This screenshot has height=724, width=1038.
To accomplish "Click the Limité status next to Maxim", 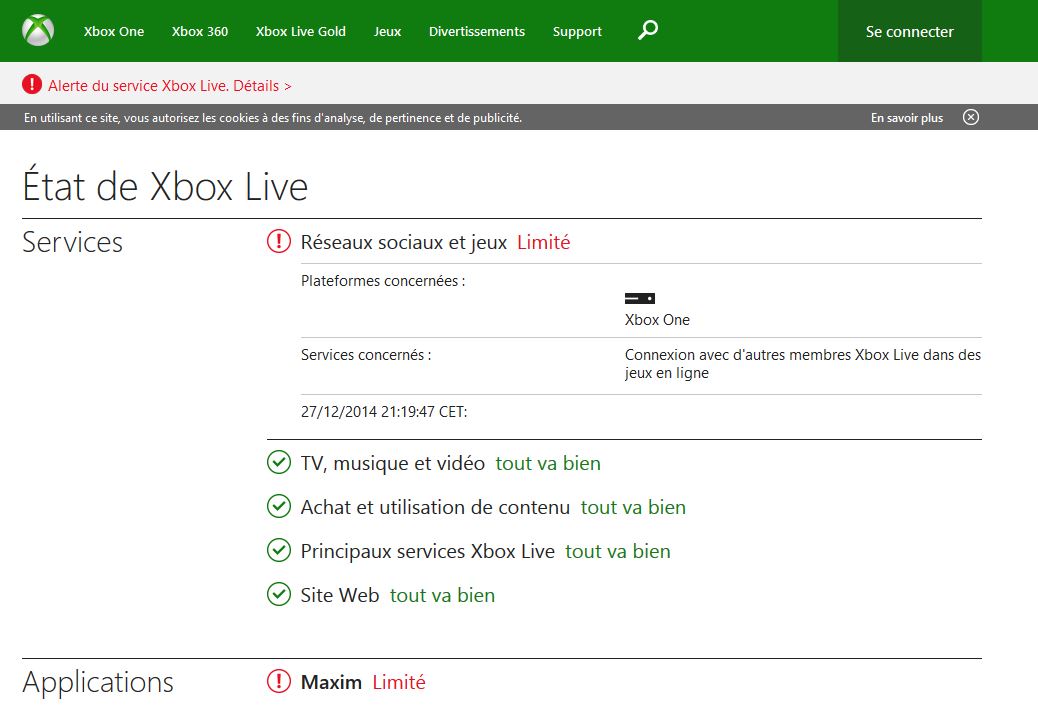I will [x=399, y=682].
